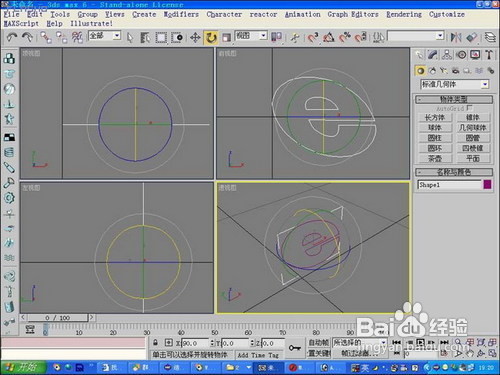Switch to the Utilities hammer tab
The image size is (500, 375).
click(x=489, y=55)
